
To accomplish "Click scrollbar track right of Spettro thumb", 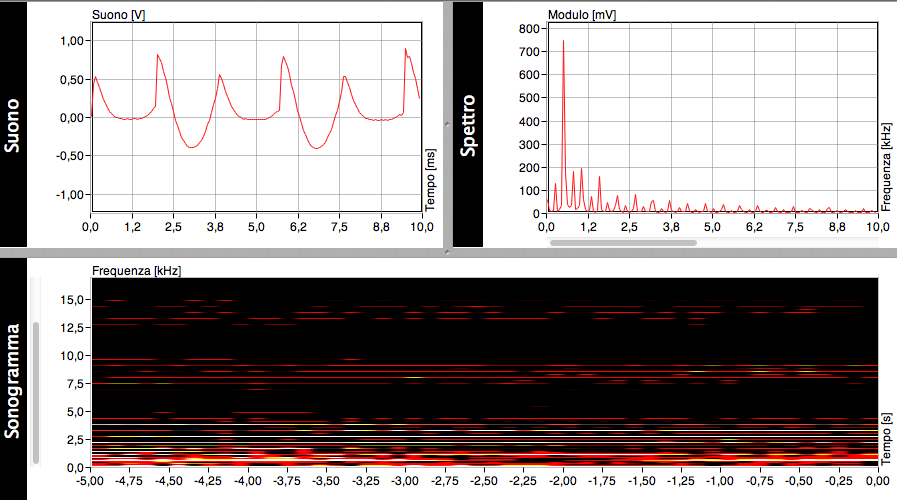I will [x=790, y=242].
